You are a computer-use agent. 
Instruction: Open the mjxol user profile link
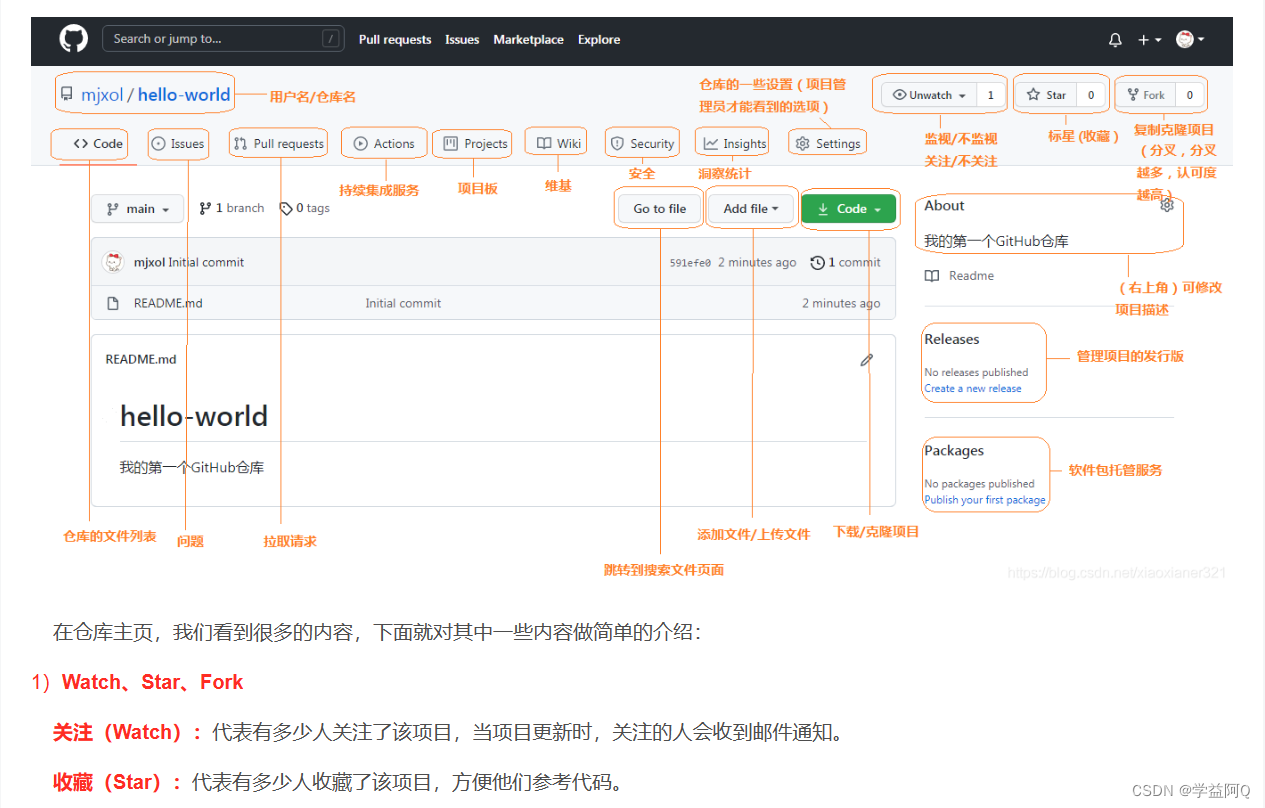[x=100, y=95]
